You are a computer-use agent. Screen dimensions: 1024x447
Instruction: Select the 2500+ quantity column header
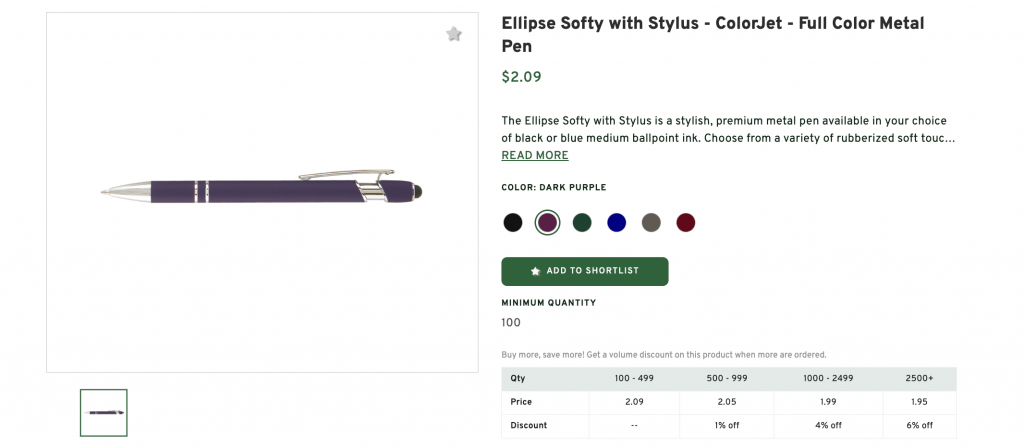(918, 379)
